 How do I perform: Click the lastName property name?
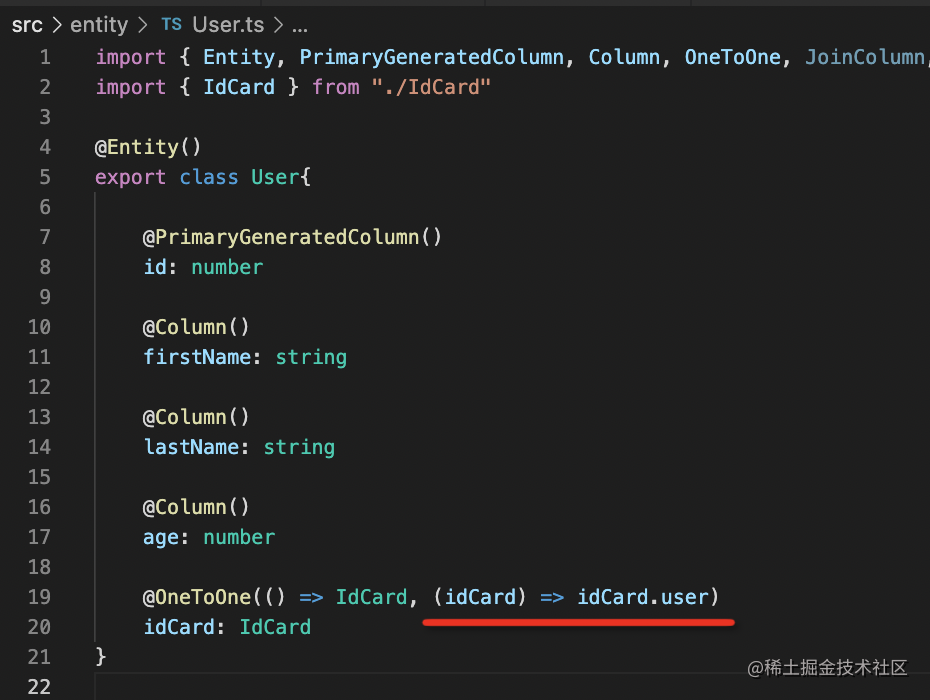pos(189,447)
